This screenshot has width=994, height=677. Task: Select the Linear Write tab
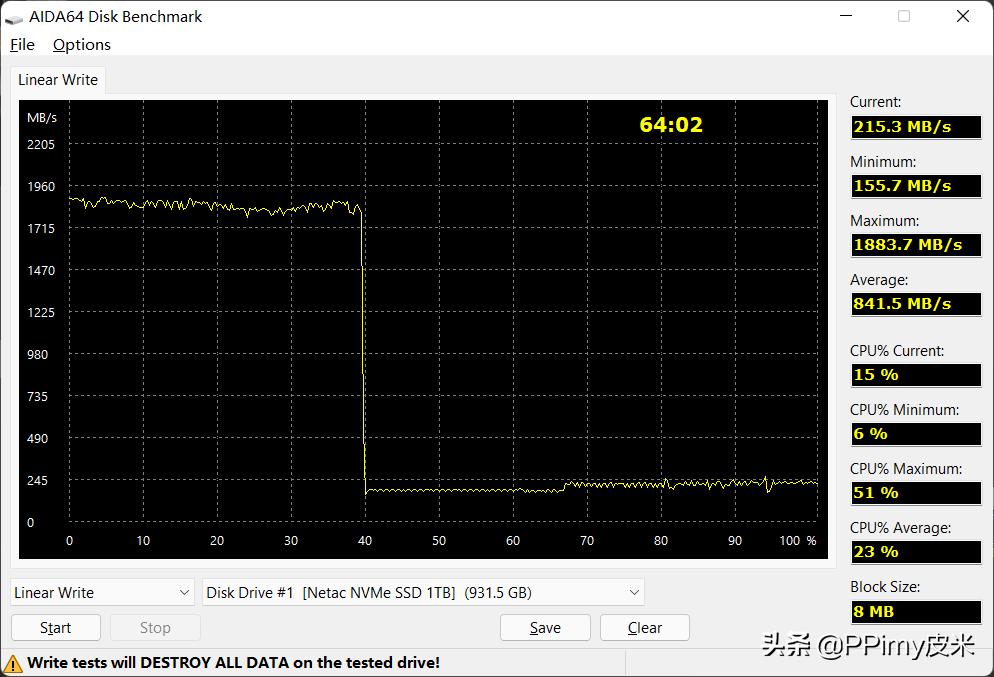58,80
